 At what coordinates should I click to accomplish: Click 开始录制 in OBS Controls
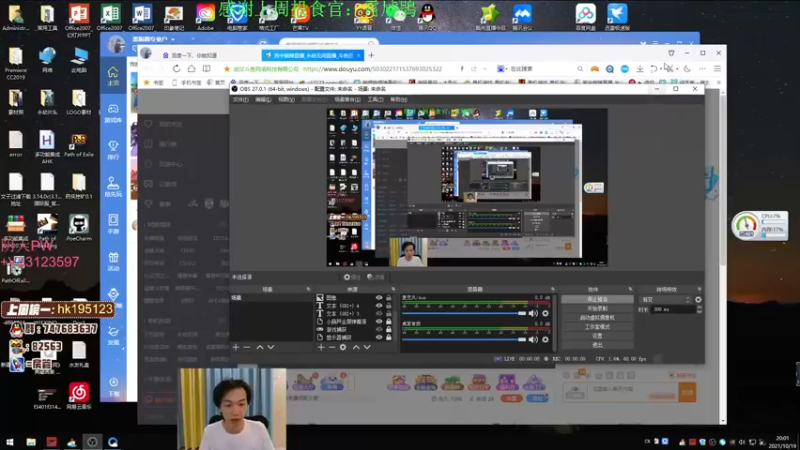tap(597, 309)
